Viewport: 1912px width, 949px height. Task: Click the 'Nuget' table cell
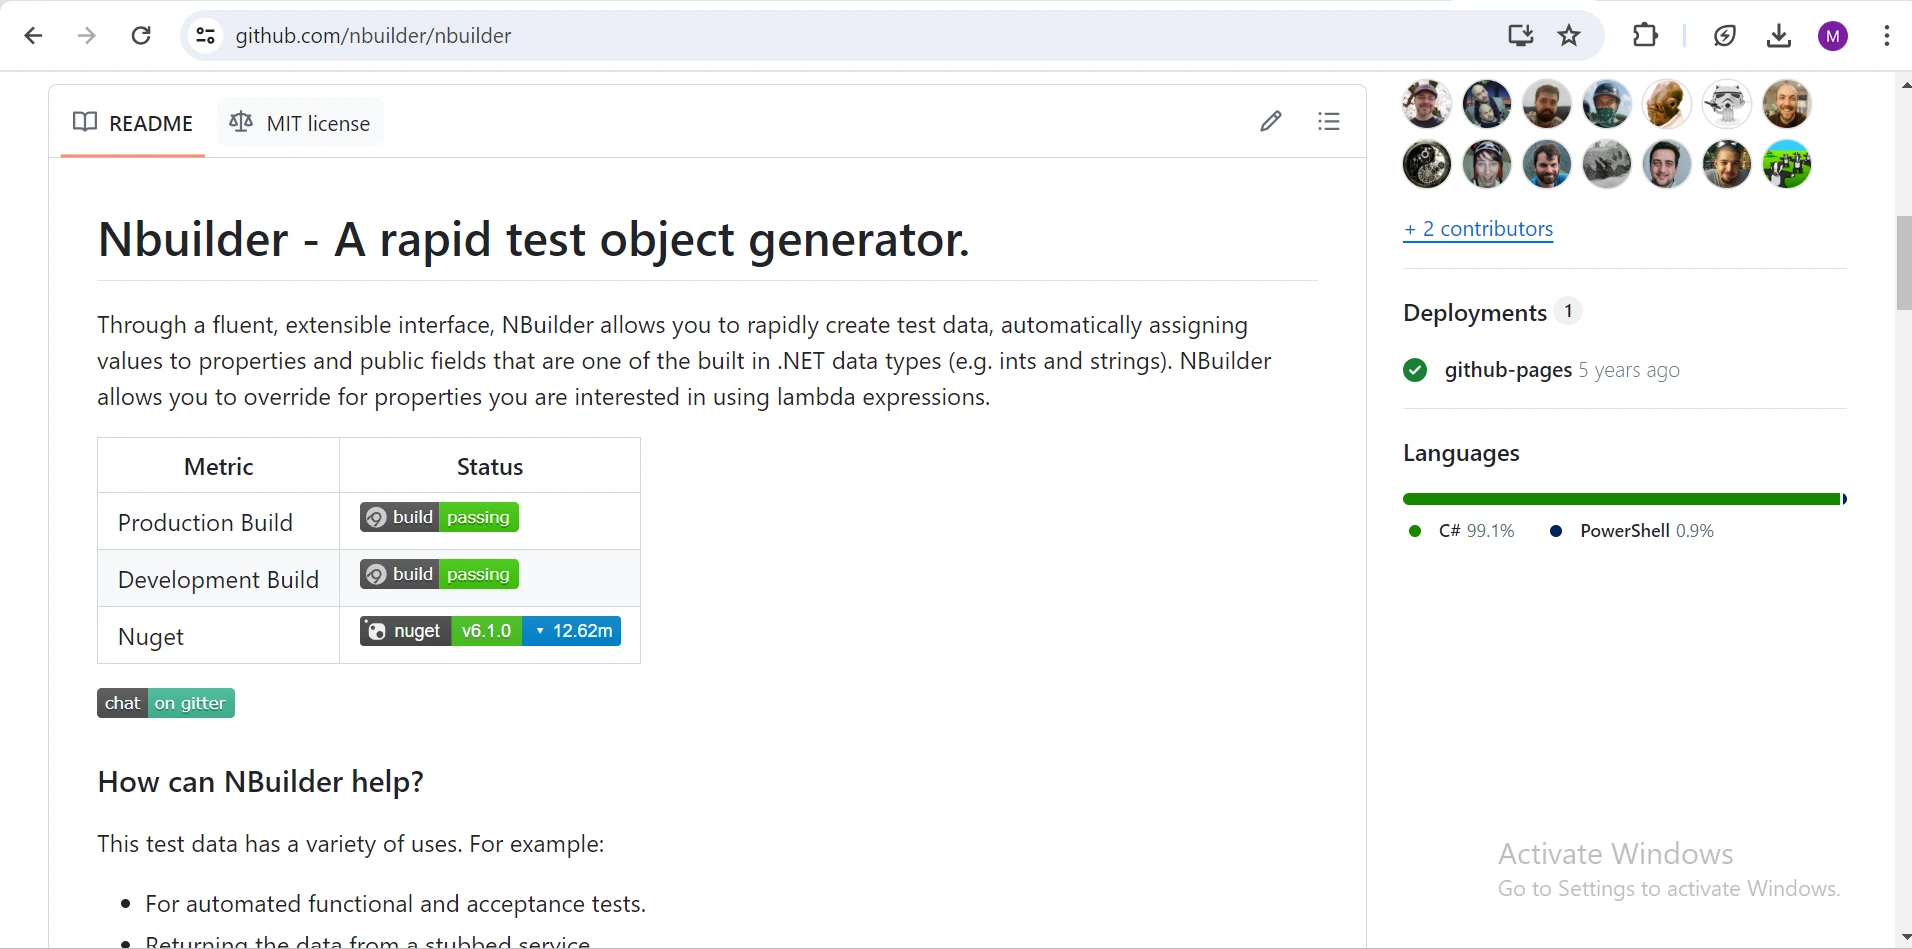218,636
